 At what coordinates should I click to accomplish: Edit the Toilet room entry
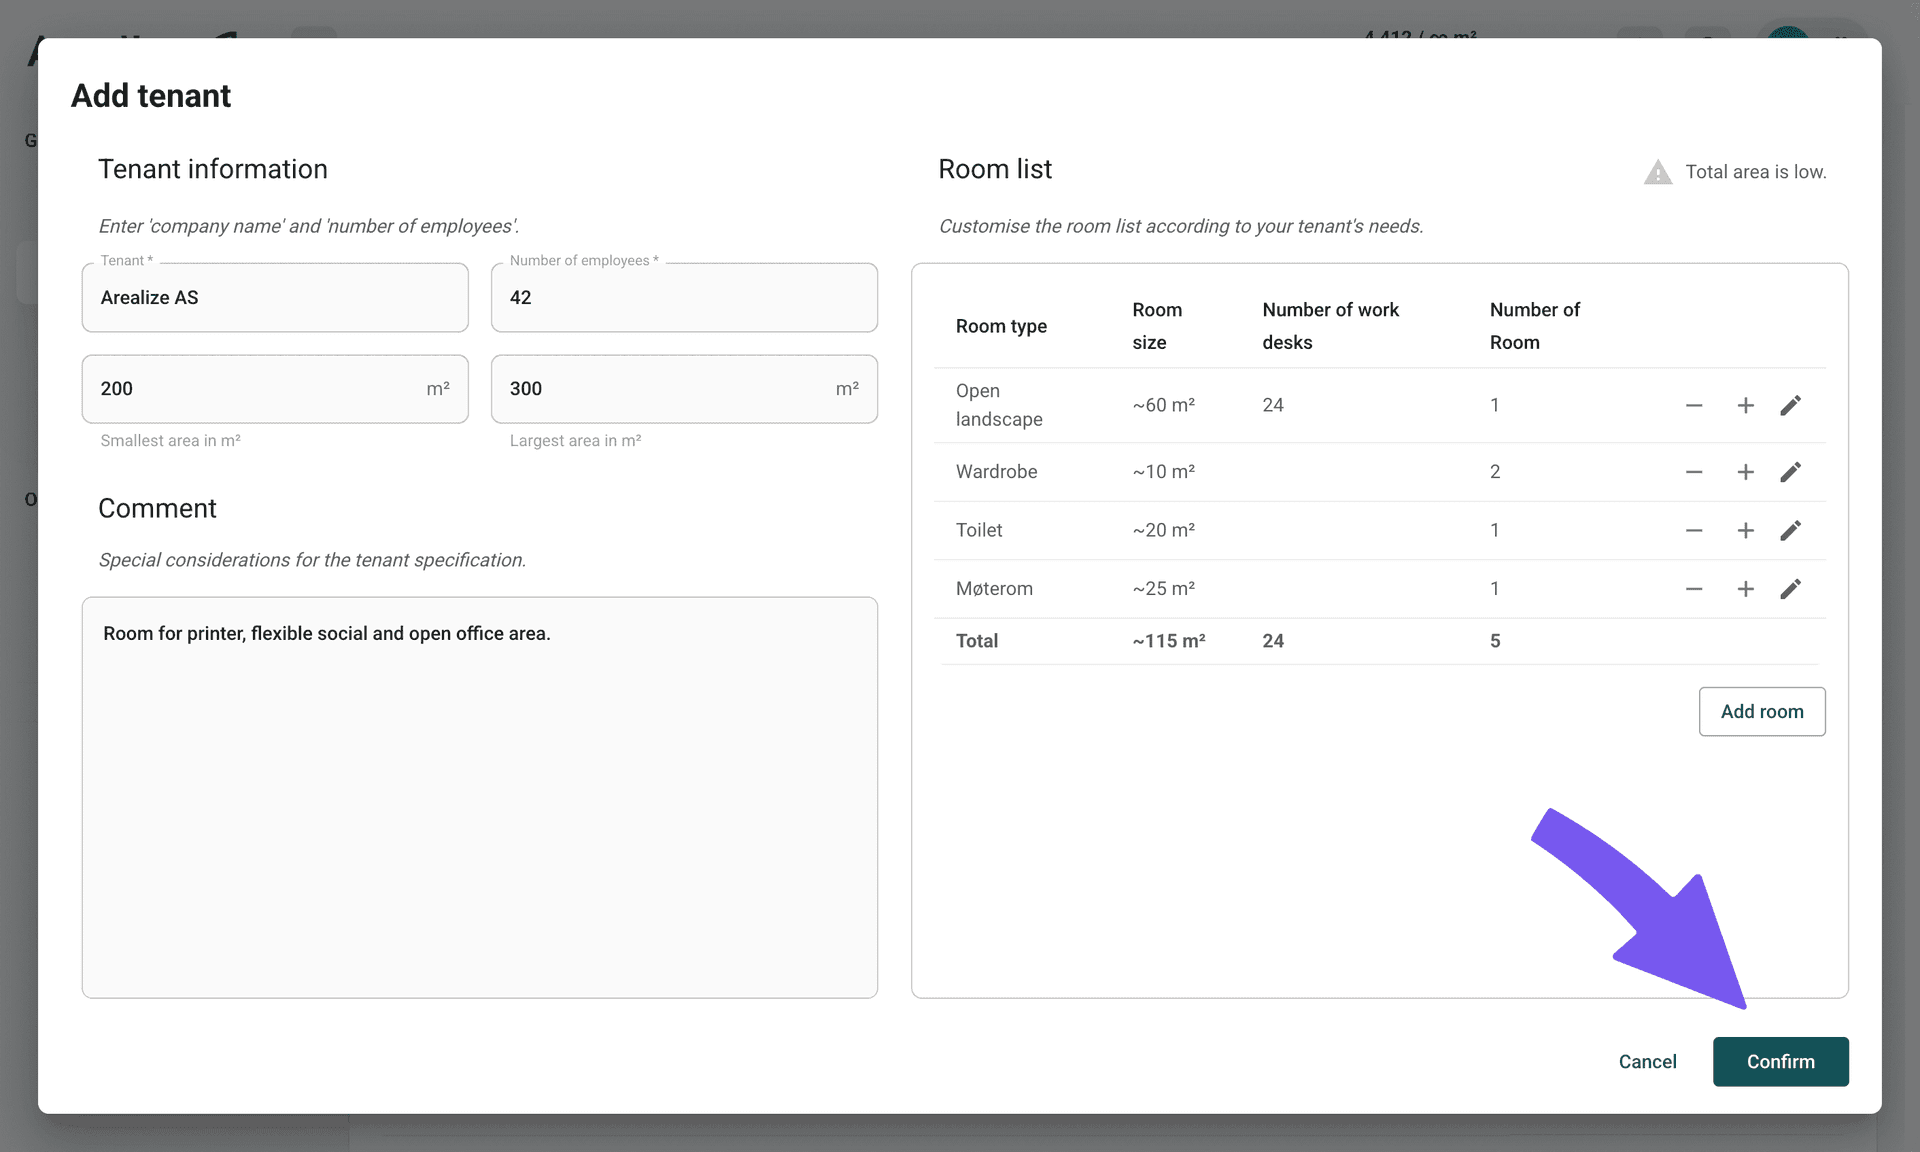point(1790,530)
